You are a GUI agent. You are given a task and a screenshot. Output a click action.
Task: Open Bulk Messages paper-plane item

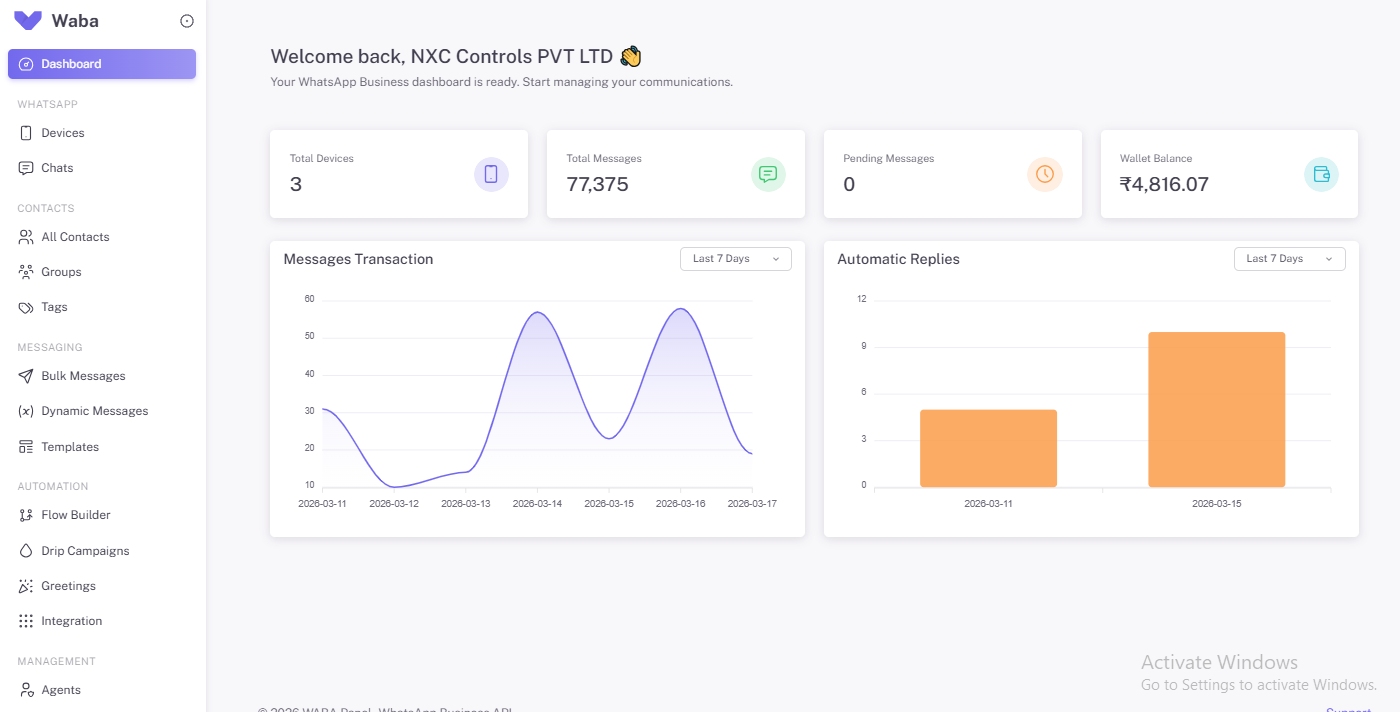[102, 376]
